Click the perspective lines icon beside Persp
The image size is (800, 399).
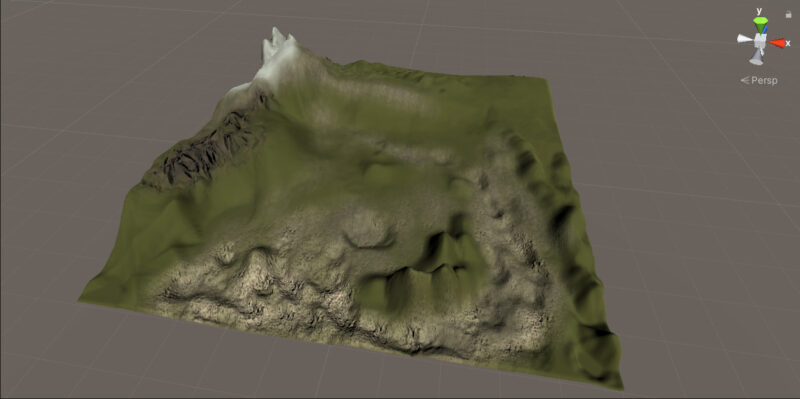(x=744, y=80)
